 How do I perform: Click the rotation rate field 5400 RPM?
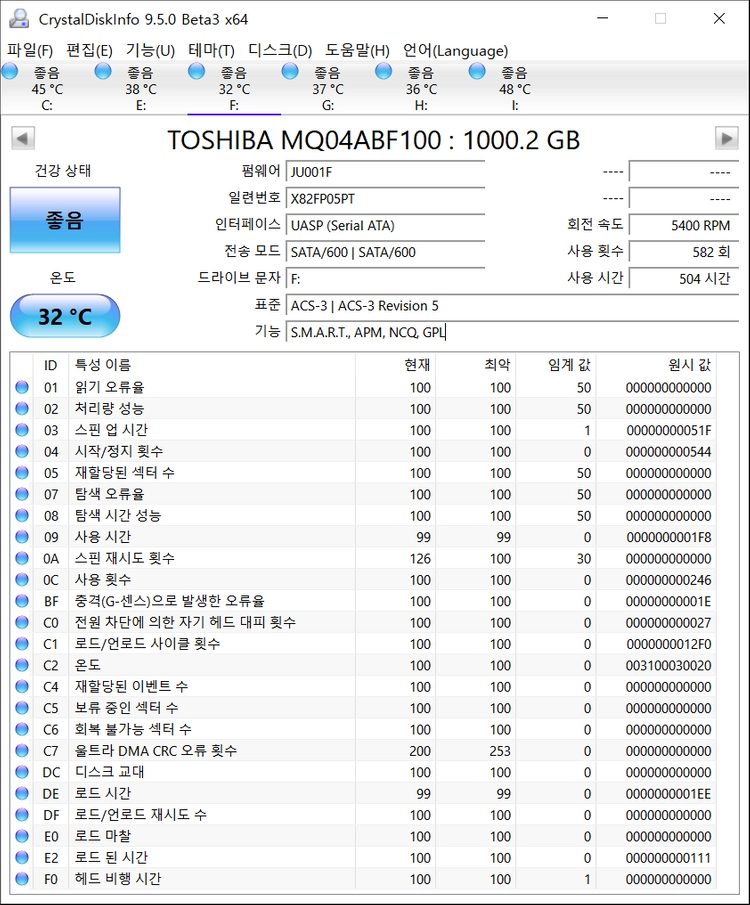coord(684,225)
